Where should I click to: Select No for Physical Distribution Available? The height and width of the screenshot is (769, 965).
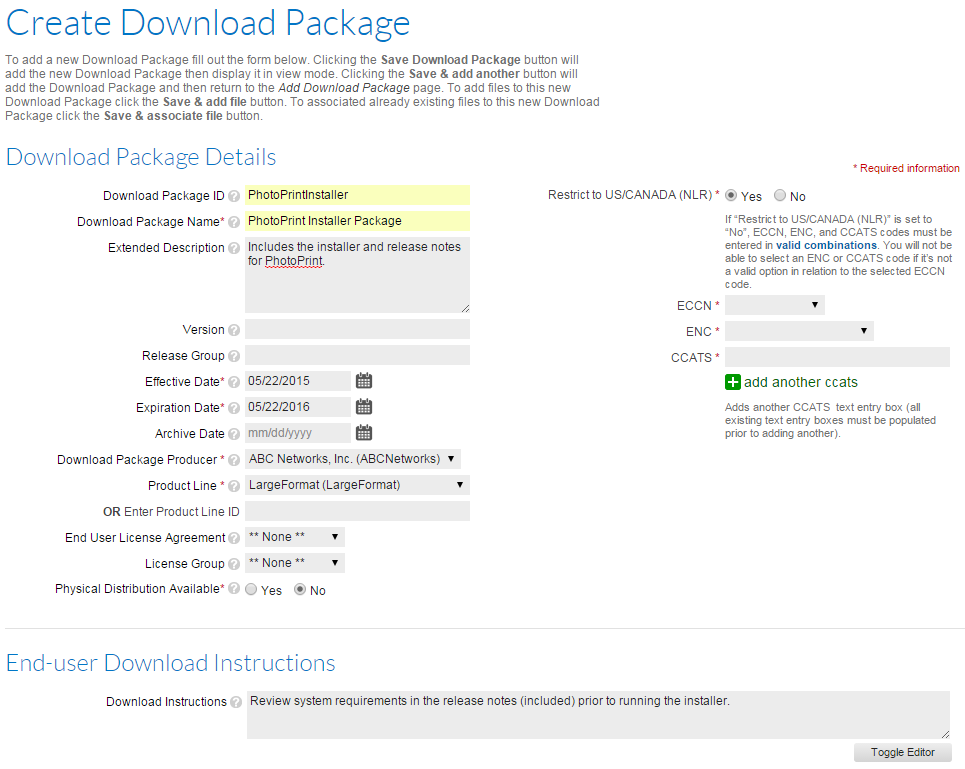pyautogui.click(x=300, y=589)
